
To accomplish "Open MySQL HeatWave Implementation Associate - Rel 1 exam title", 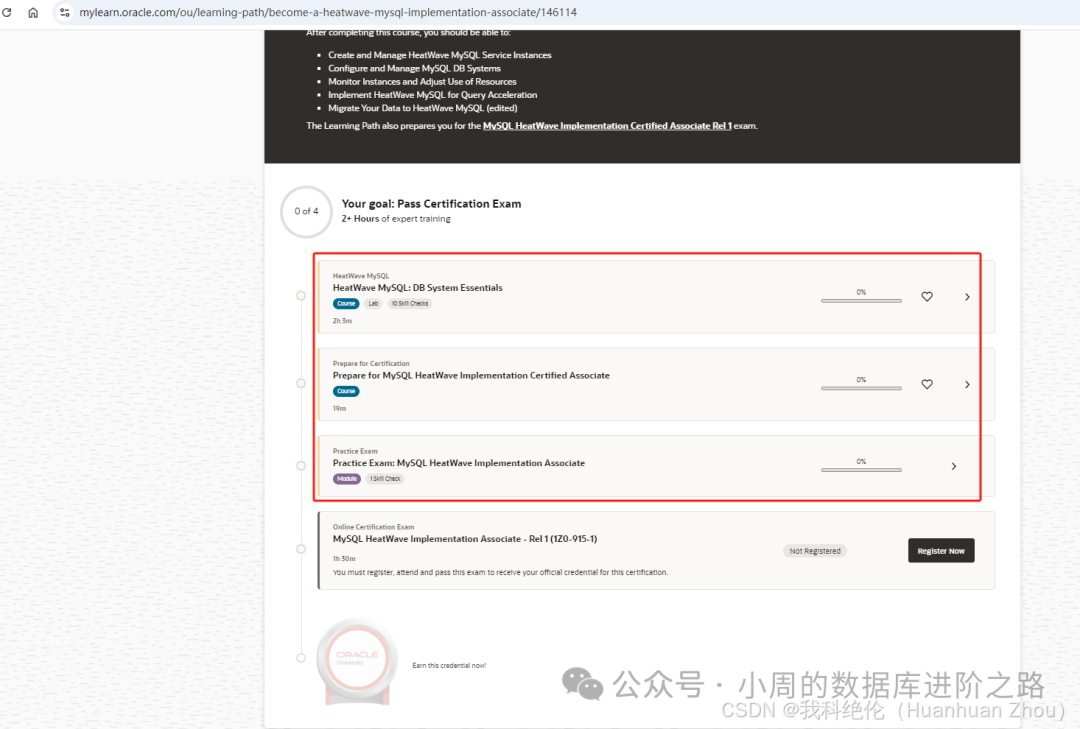I will click(465, 539).
